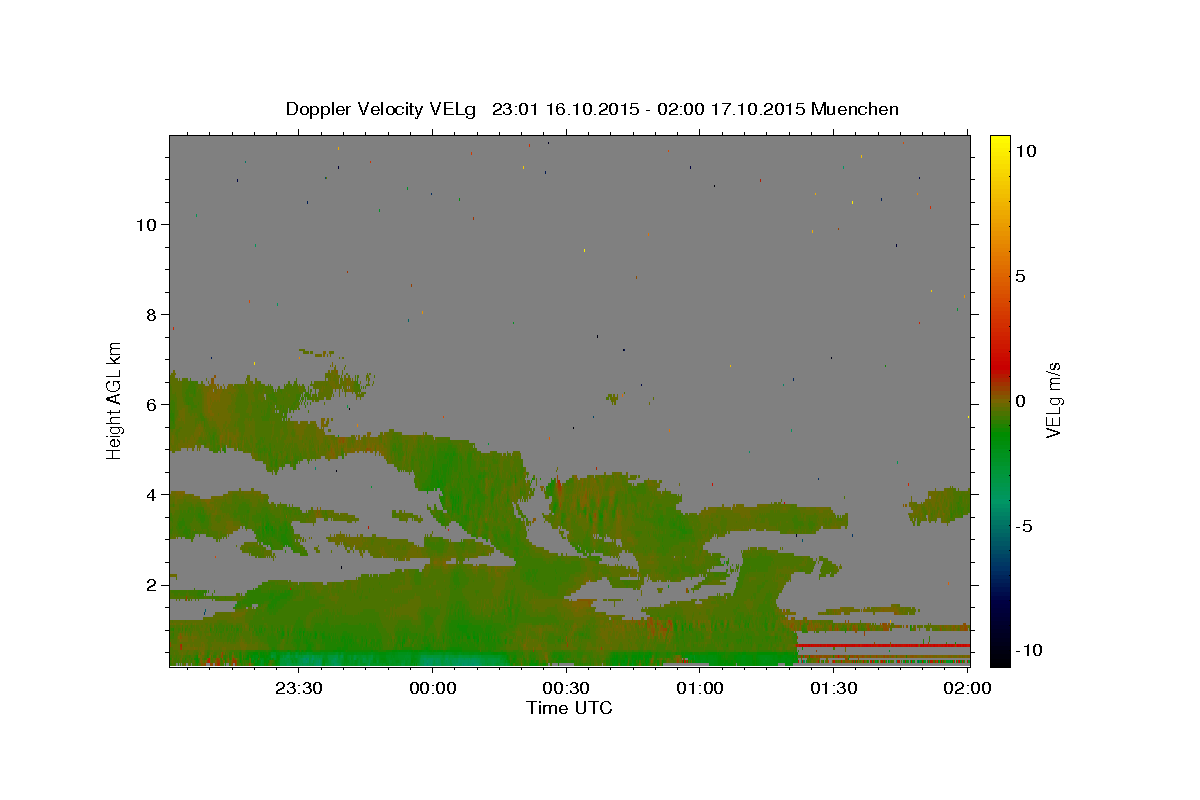Pick the yellow top of the colorbar
This screenshot has width=1200, height=800.
point(999,142)
